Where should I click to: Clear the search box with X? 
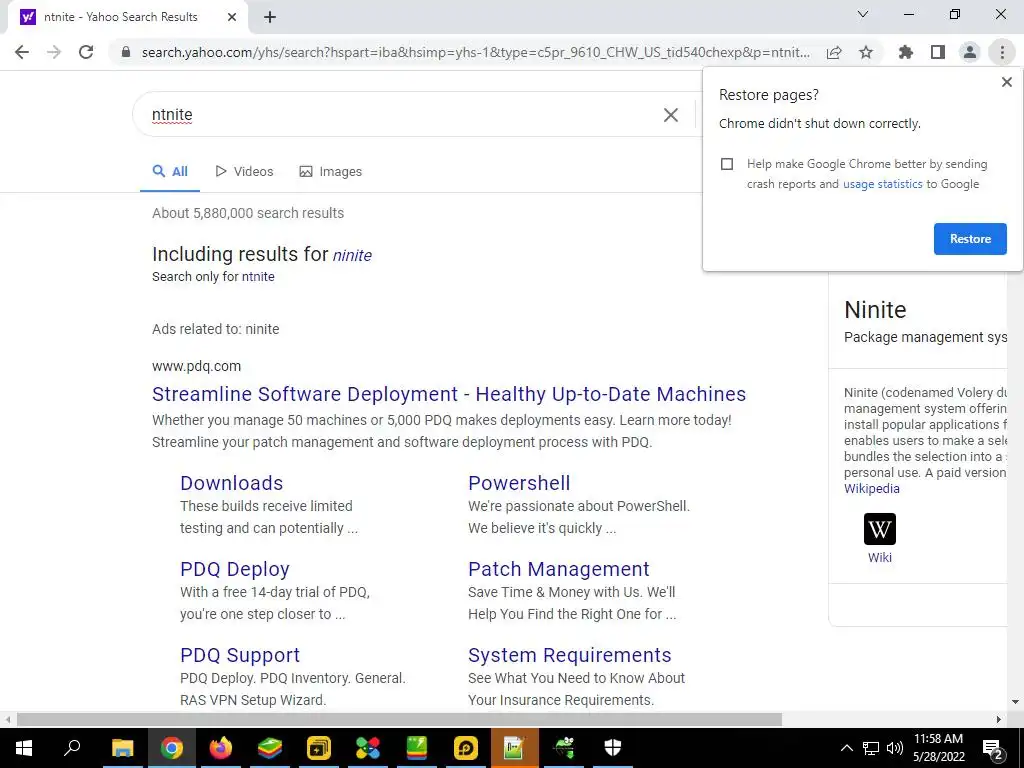tap(671, 115)
